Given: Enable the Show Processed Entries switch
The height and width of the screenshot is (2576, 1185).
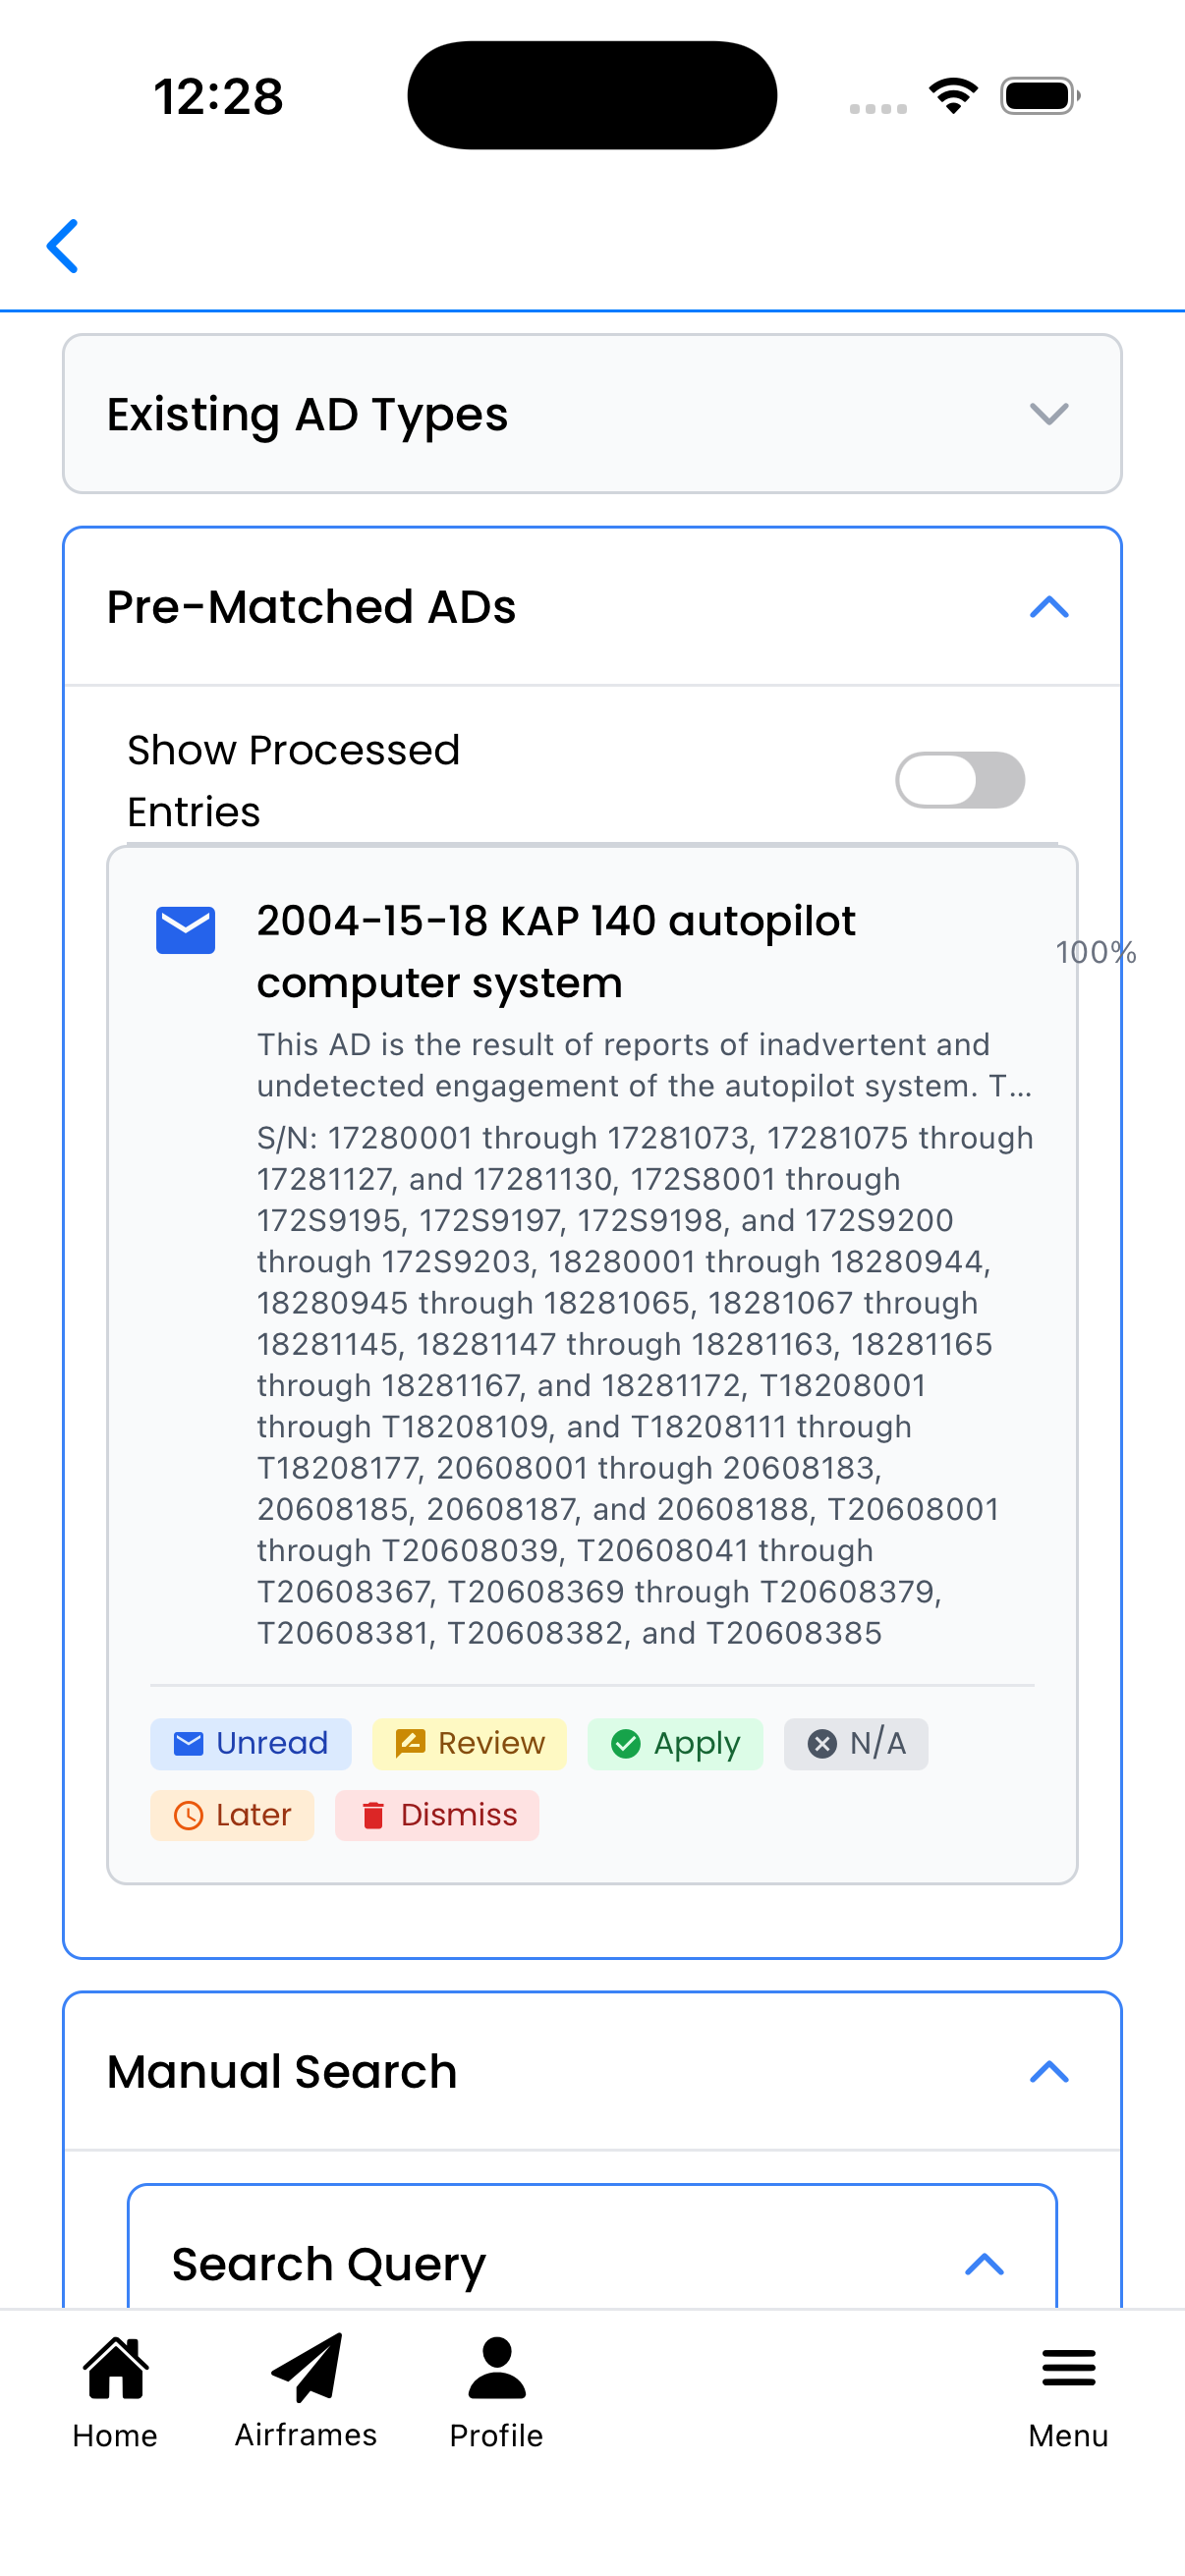Looking at the screenshot, I should (x=959, y=780).
